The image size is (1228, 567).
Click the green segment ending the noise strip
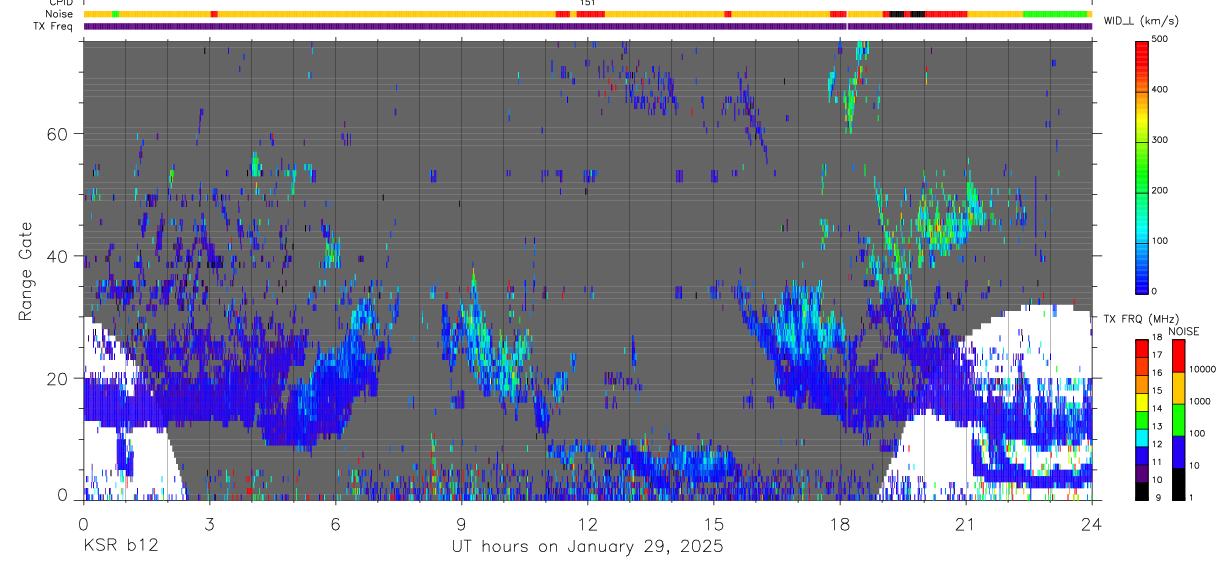click(1056, 14)
